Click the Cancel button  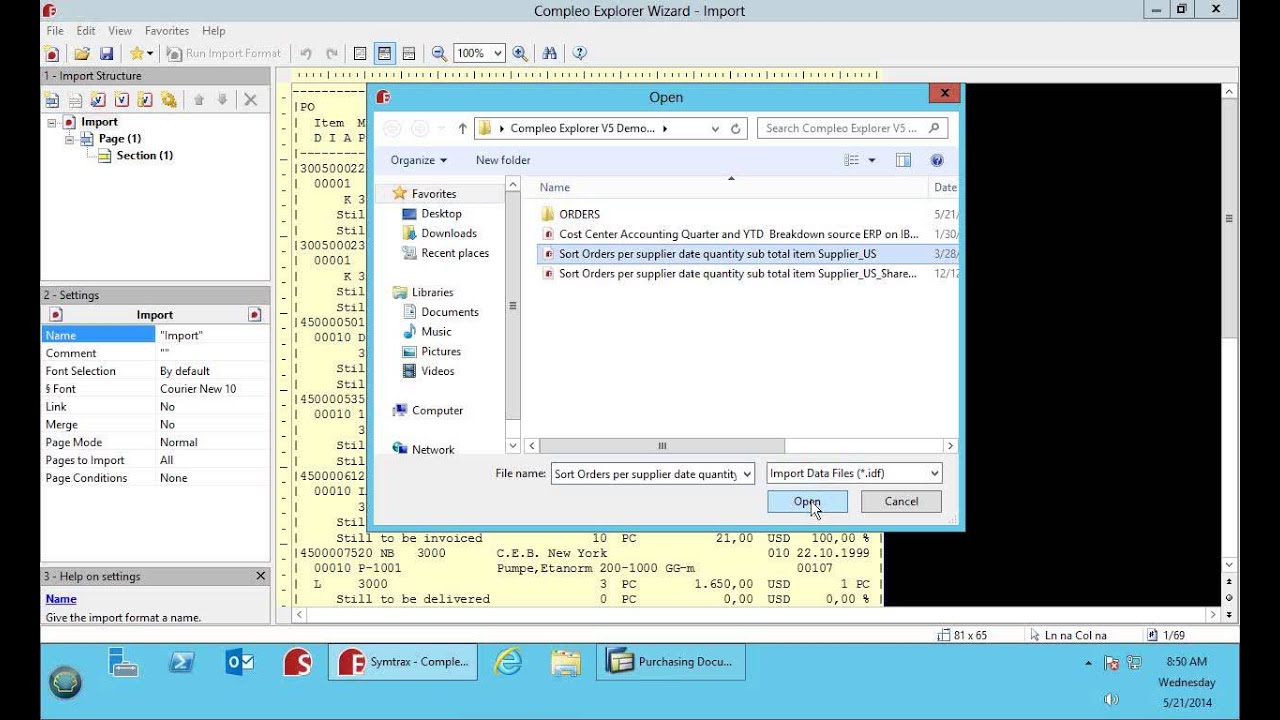901,501
